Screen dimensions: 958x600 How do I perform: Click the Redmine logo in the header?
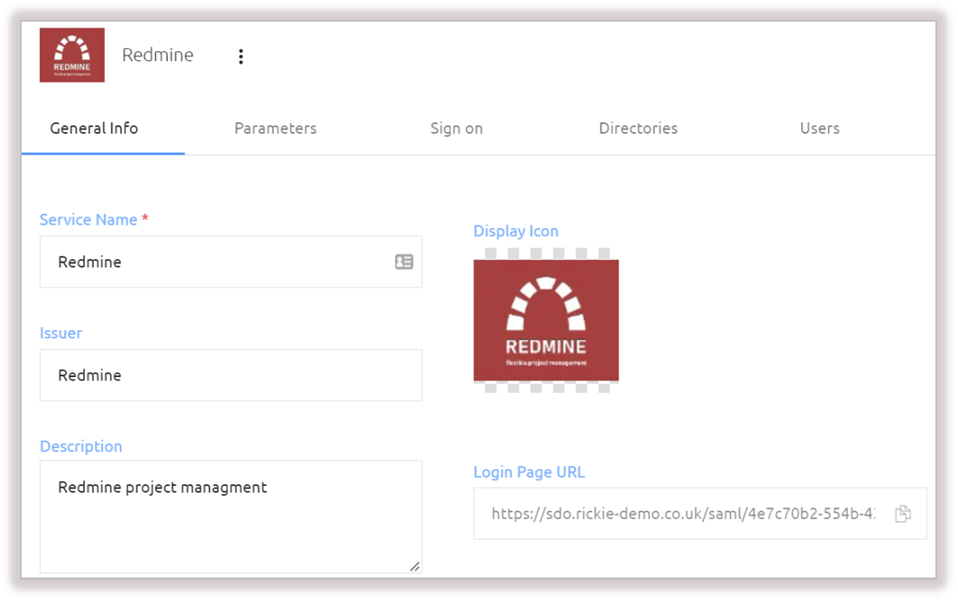[x=72, y=55]
